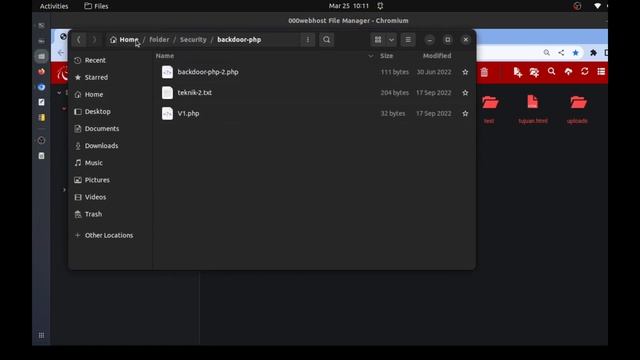Click new folder icon in 000webhost toolbar

point(534,72)
